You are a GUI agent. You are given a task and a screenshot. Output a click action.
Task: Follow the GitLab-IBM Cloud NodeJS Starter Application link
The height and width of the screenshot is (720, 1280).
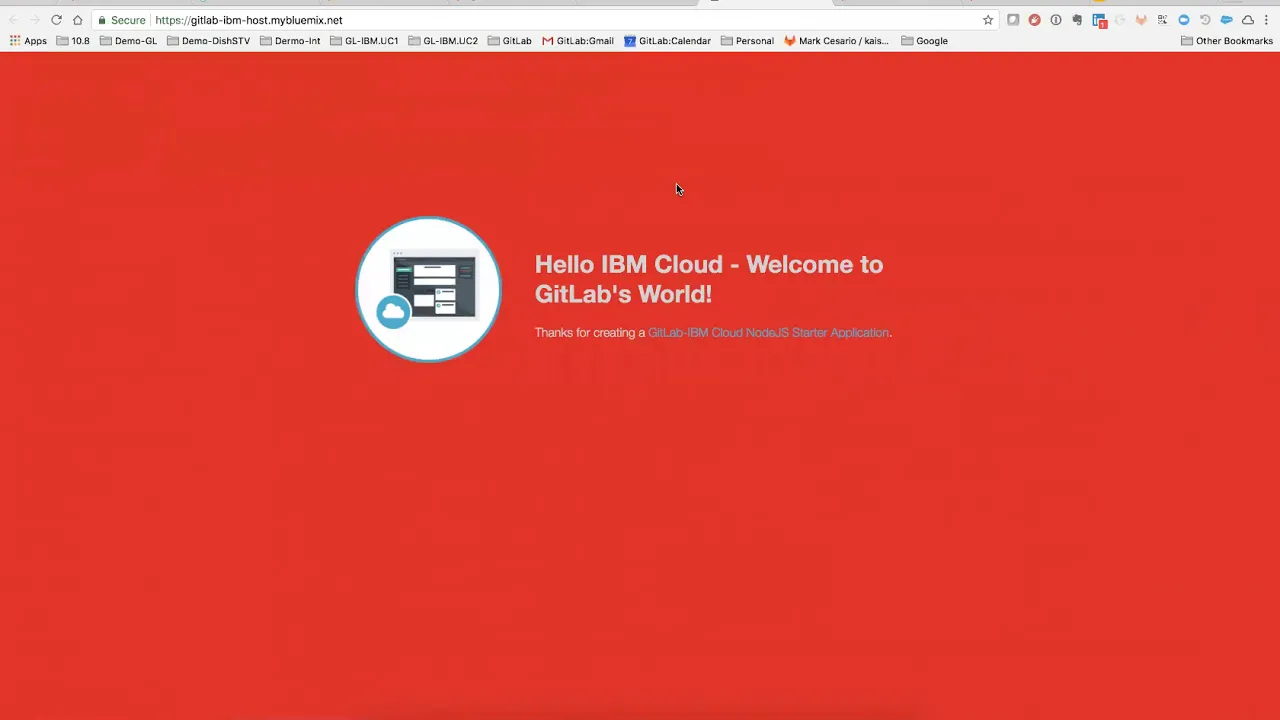pyautogui.click(x=768, y=333)
